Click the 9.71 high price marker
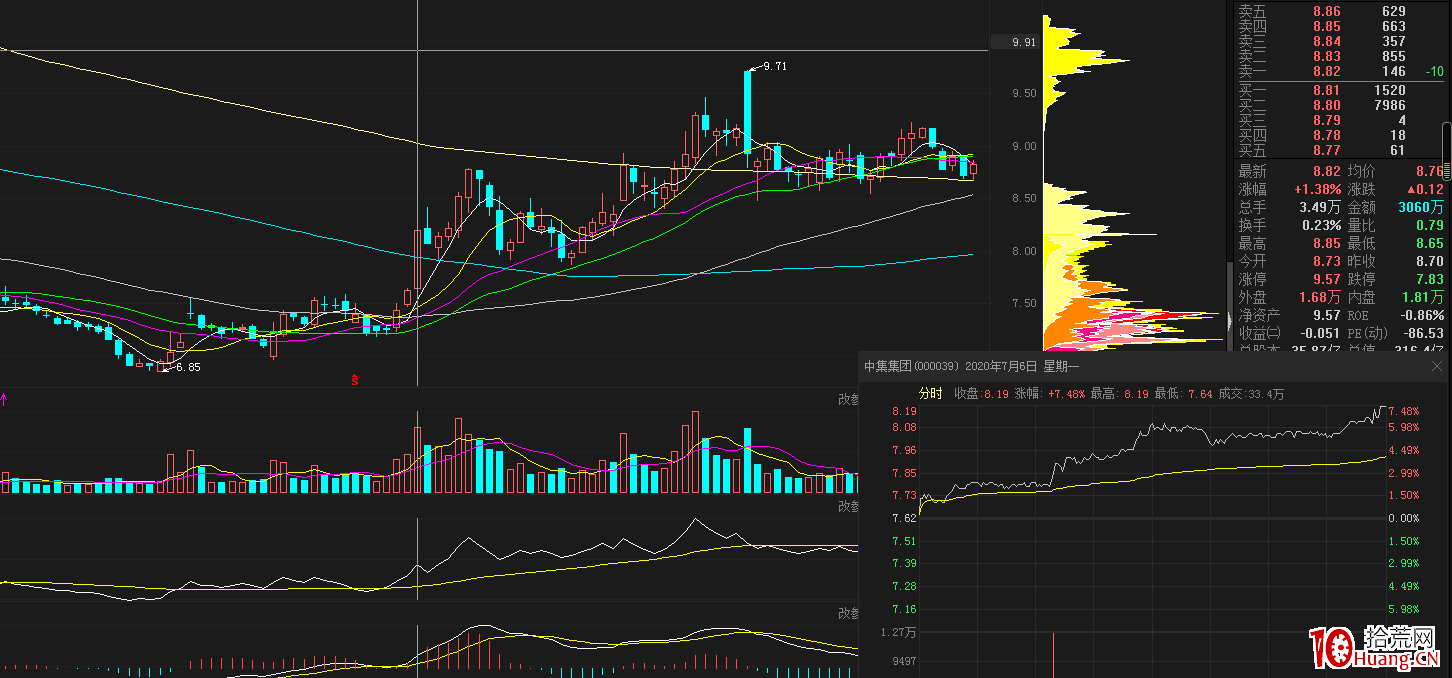 pos(774,66)
